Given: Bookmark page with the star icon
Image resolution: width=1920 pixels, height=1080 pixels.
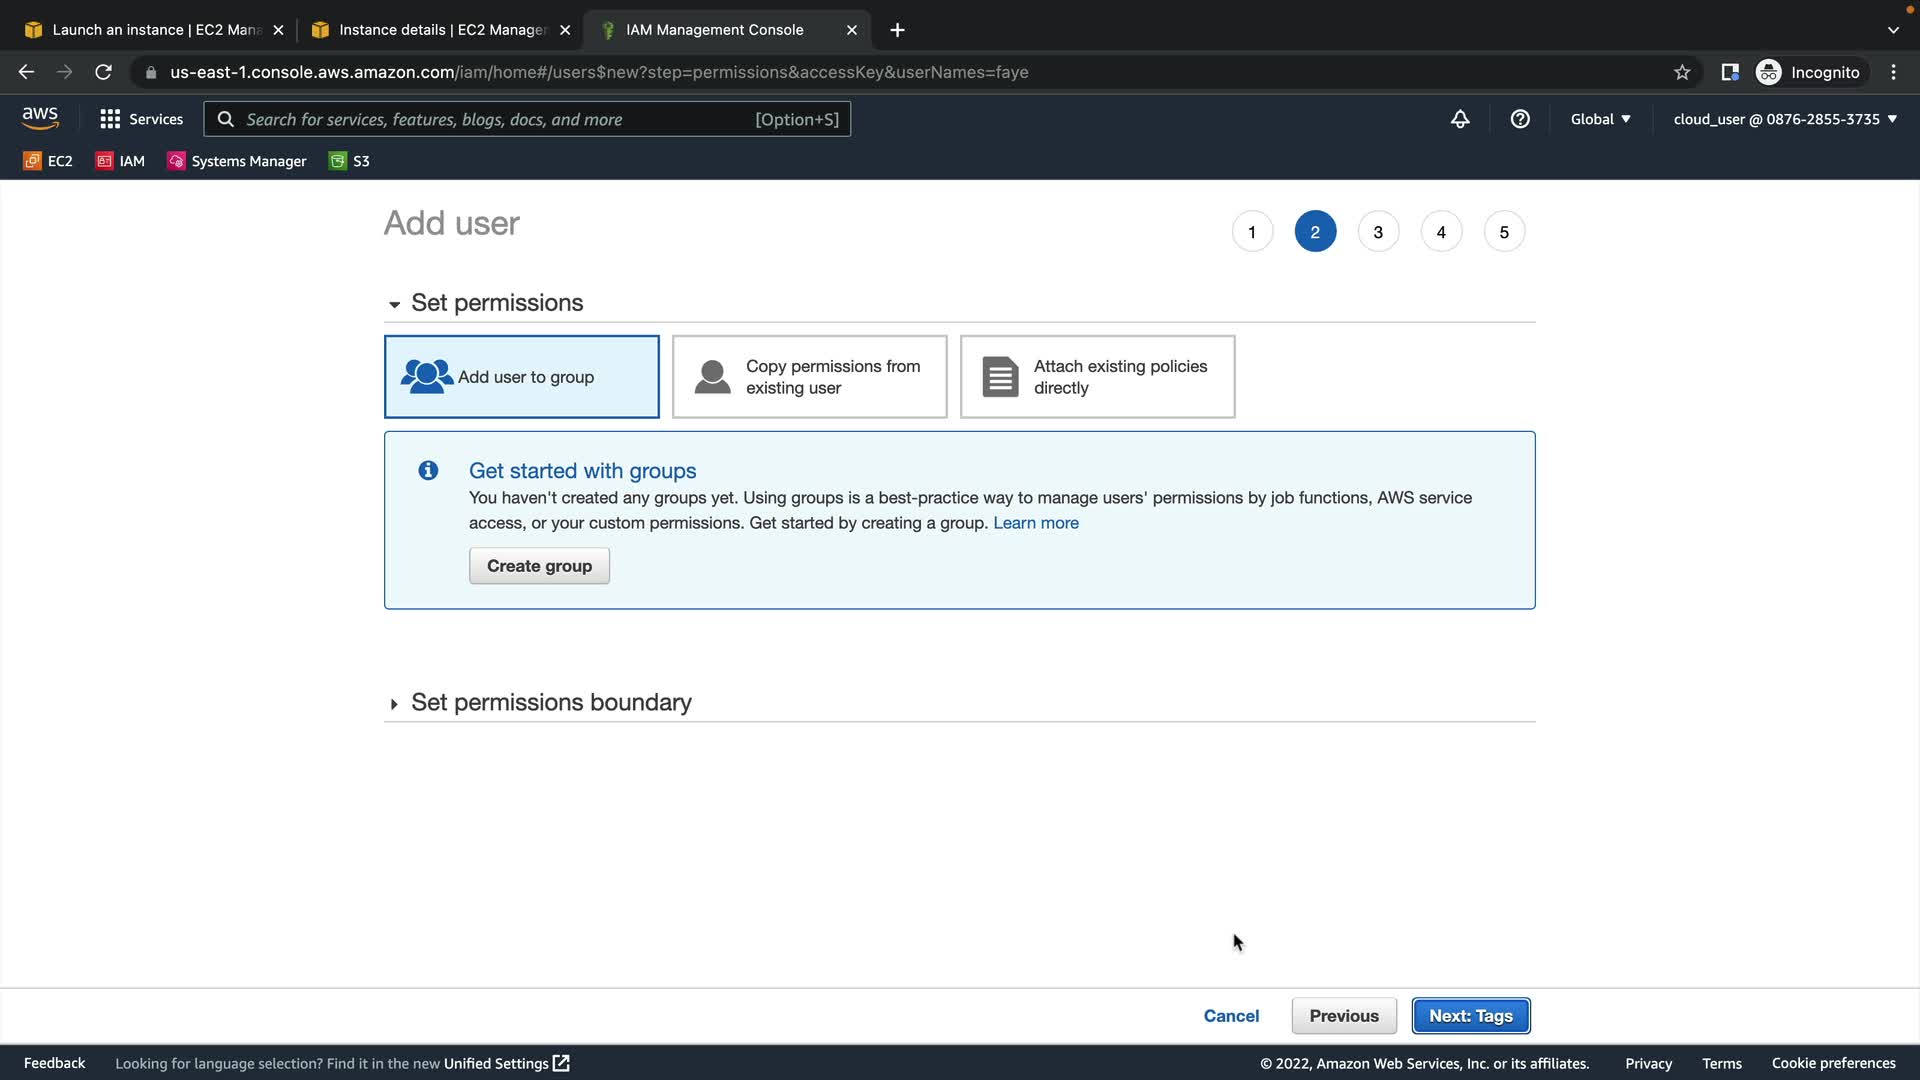Looking at the screenshot, I should 1682,72.
